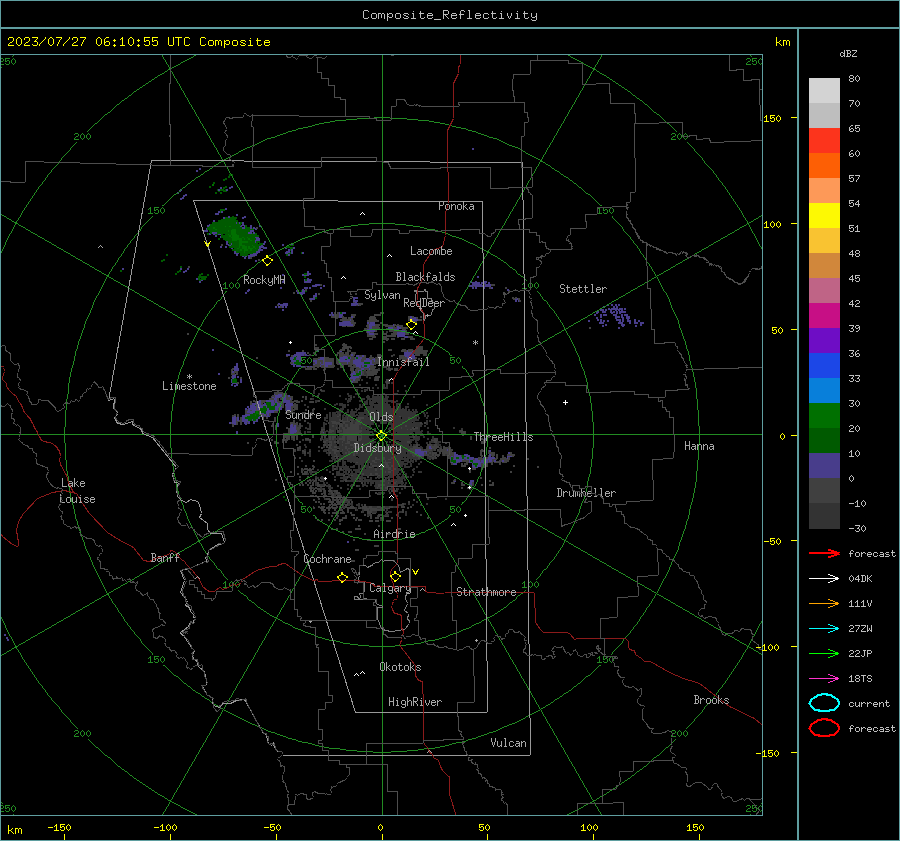Viewport: 900px width, 841px height.
Task: Click the red forecast ellipse icon
Action: [x=824, y=728]
